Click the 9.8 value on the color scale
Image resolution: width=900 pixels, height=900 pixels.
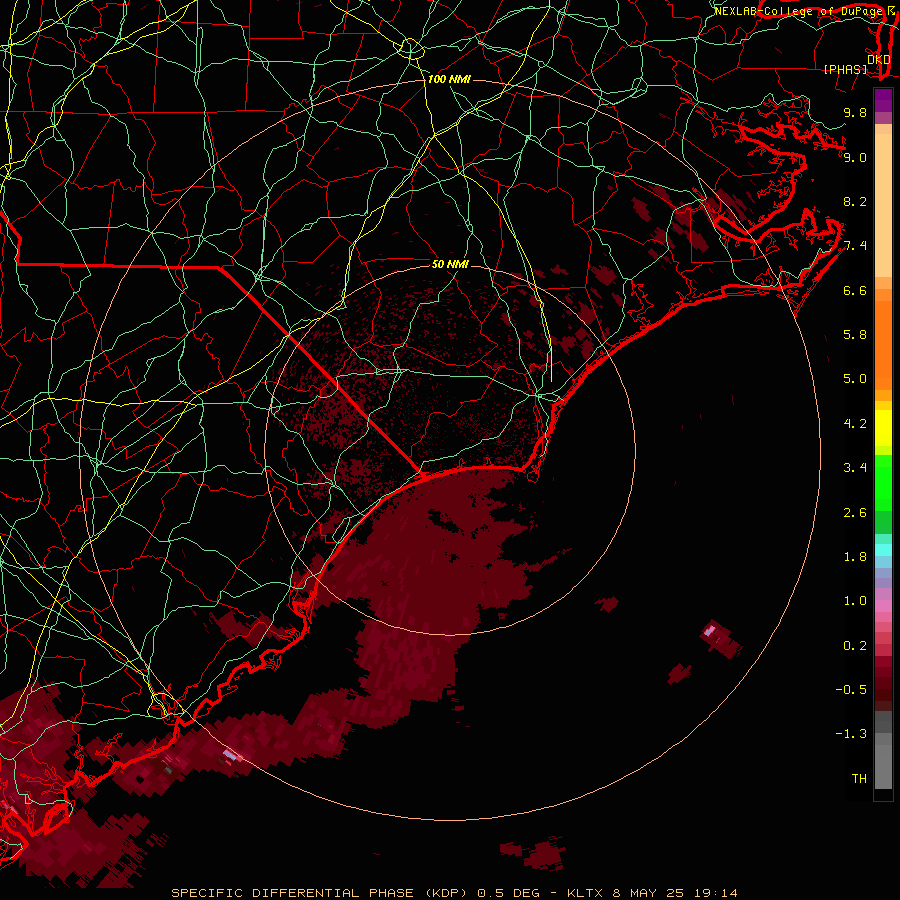pos(855,112)
